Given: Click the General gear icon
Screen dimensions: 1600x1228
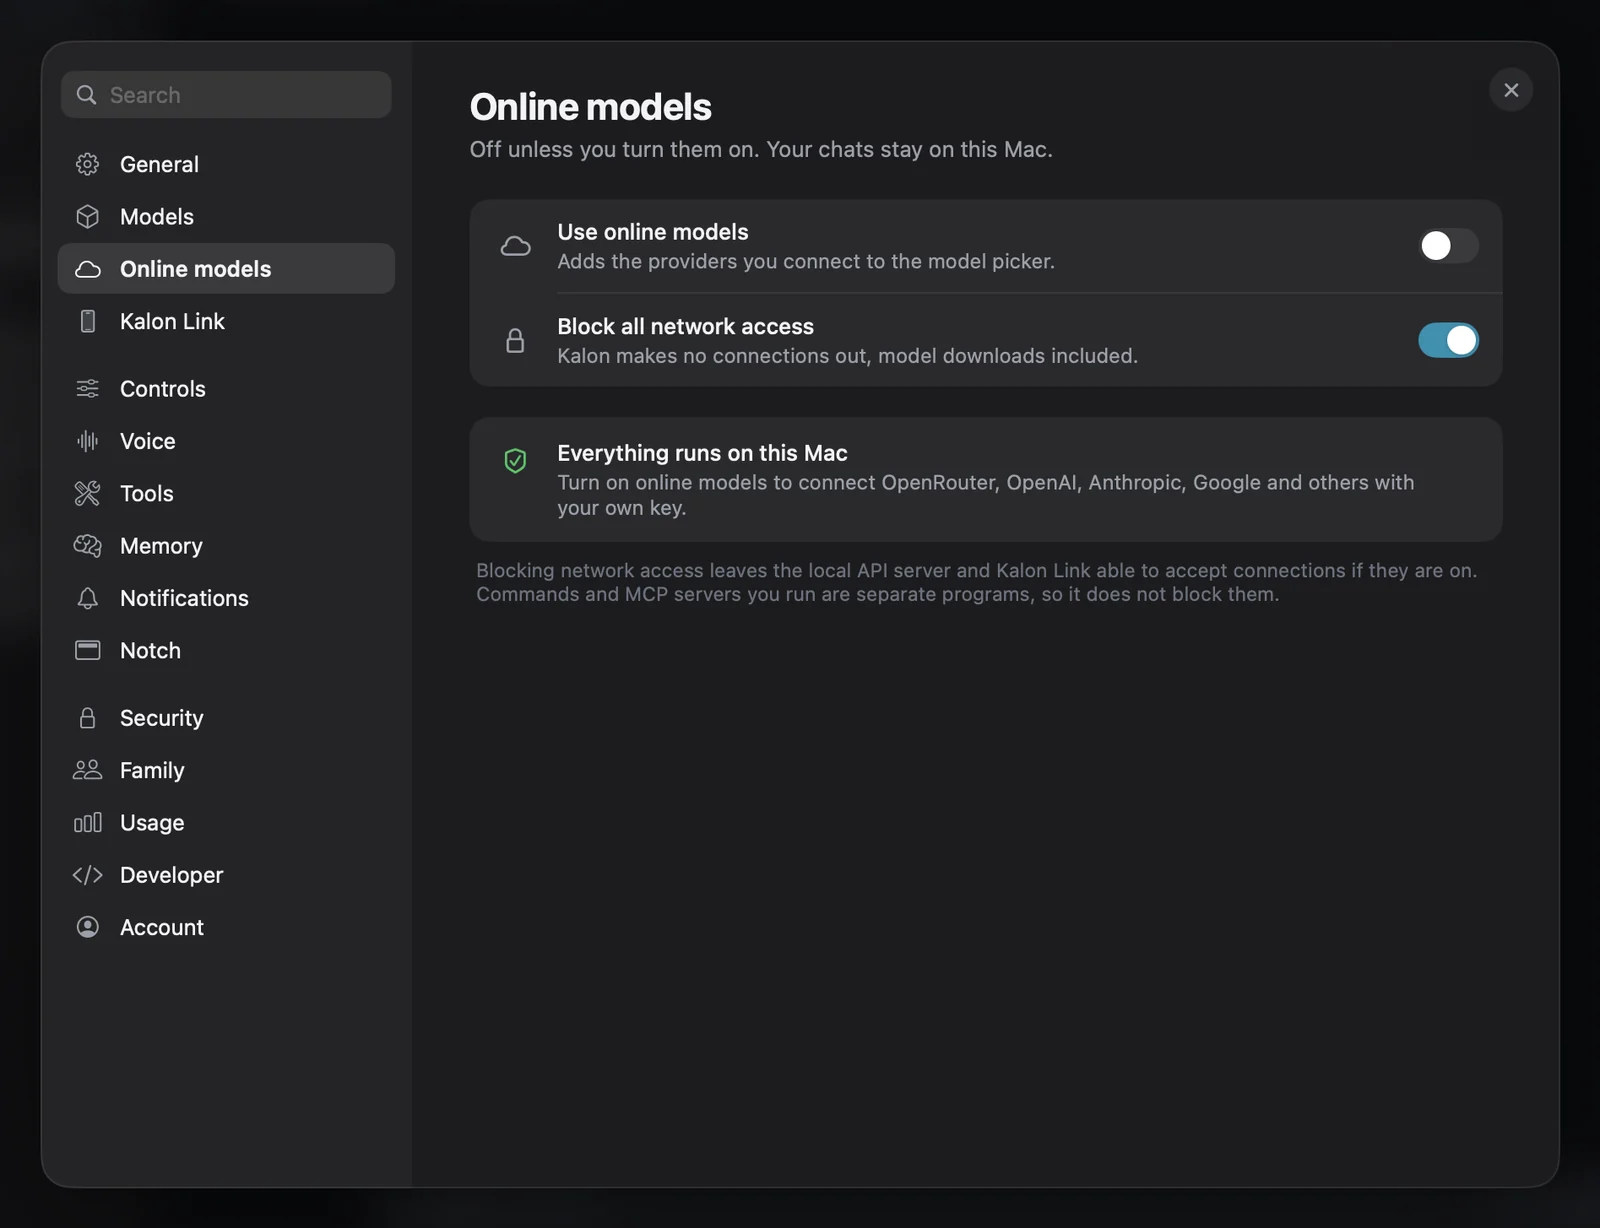Looking at the screenshot, I should point(88,164).
